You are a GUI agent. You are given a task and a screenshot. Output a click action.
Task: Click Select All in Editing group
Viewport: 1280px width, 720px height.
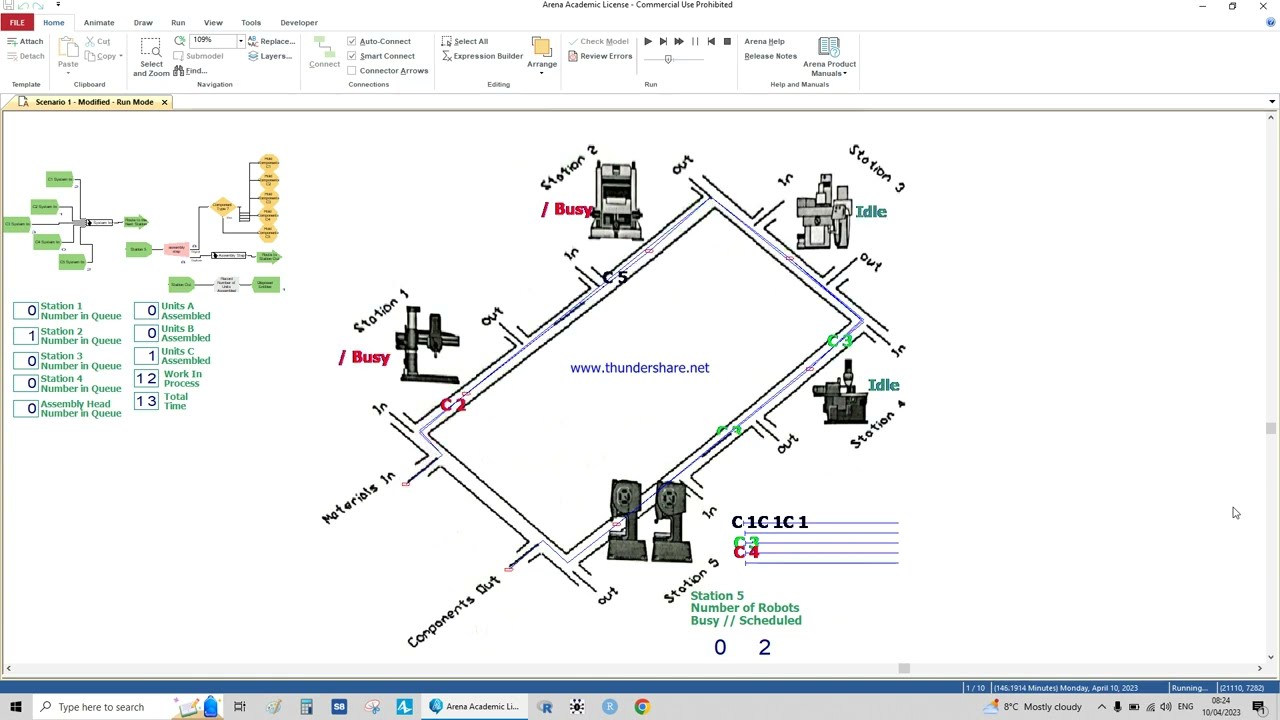click(x=465, y=41)
